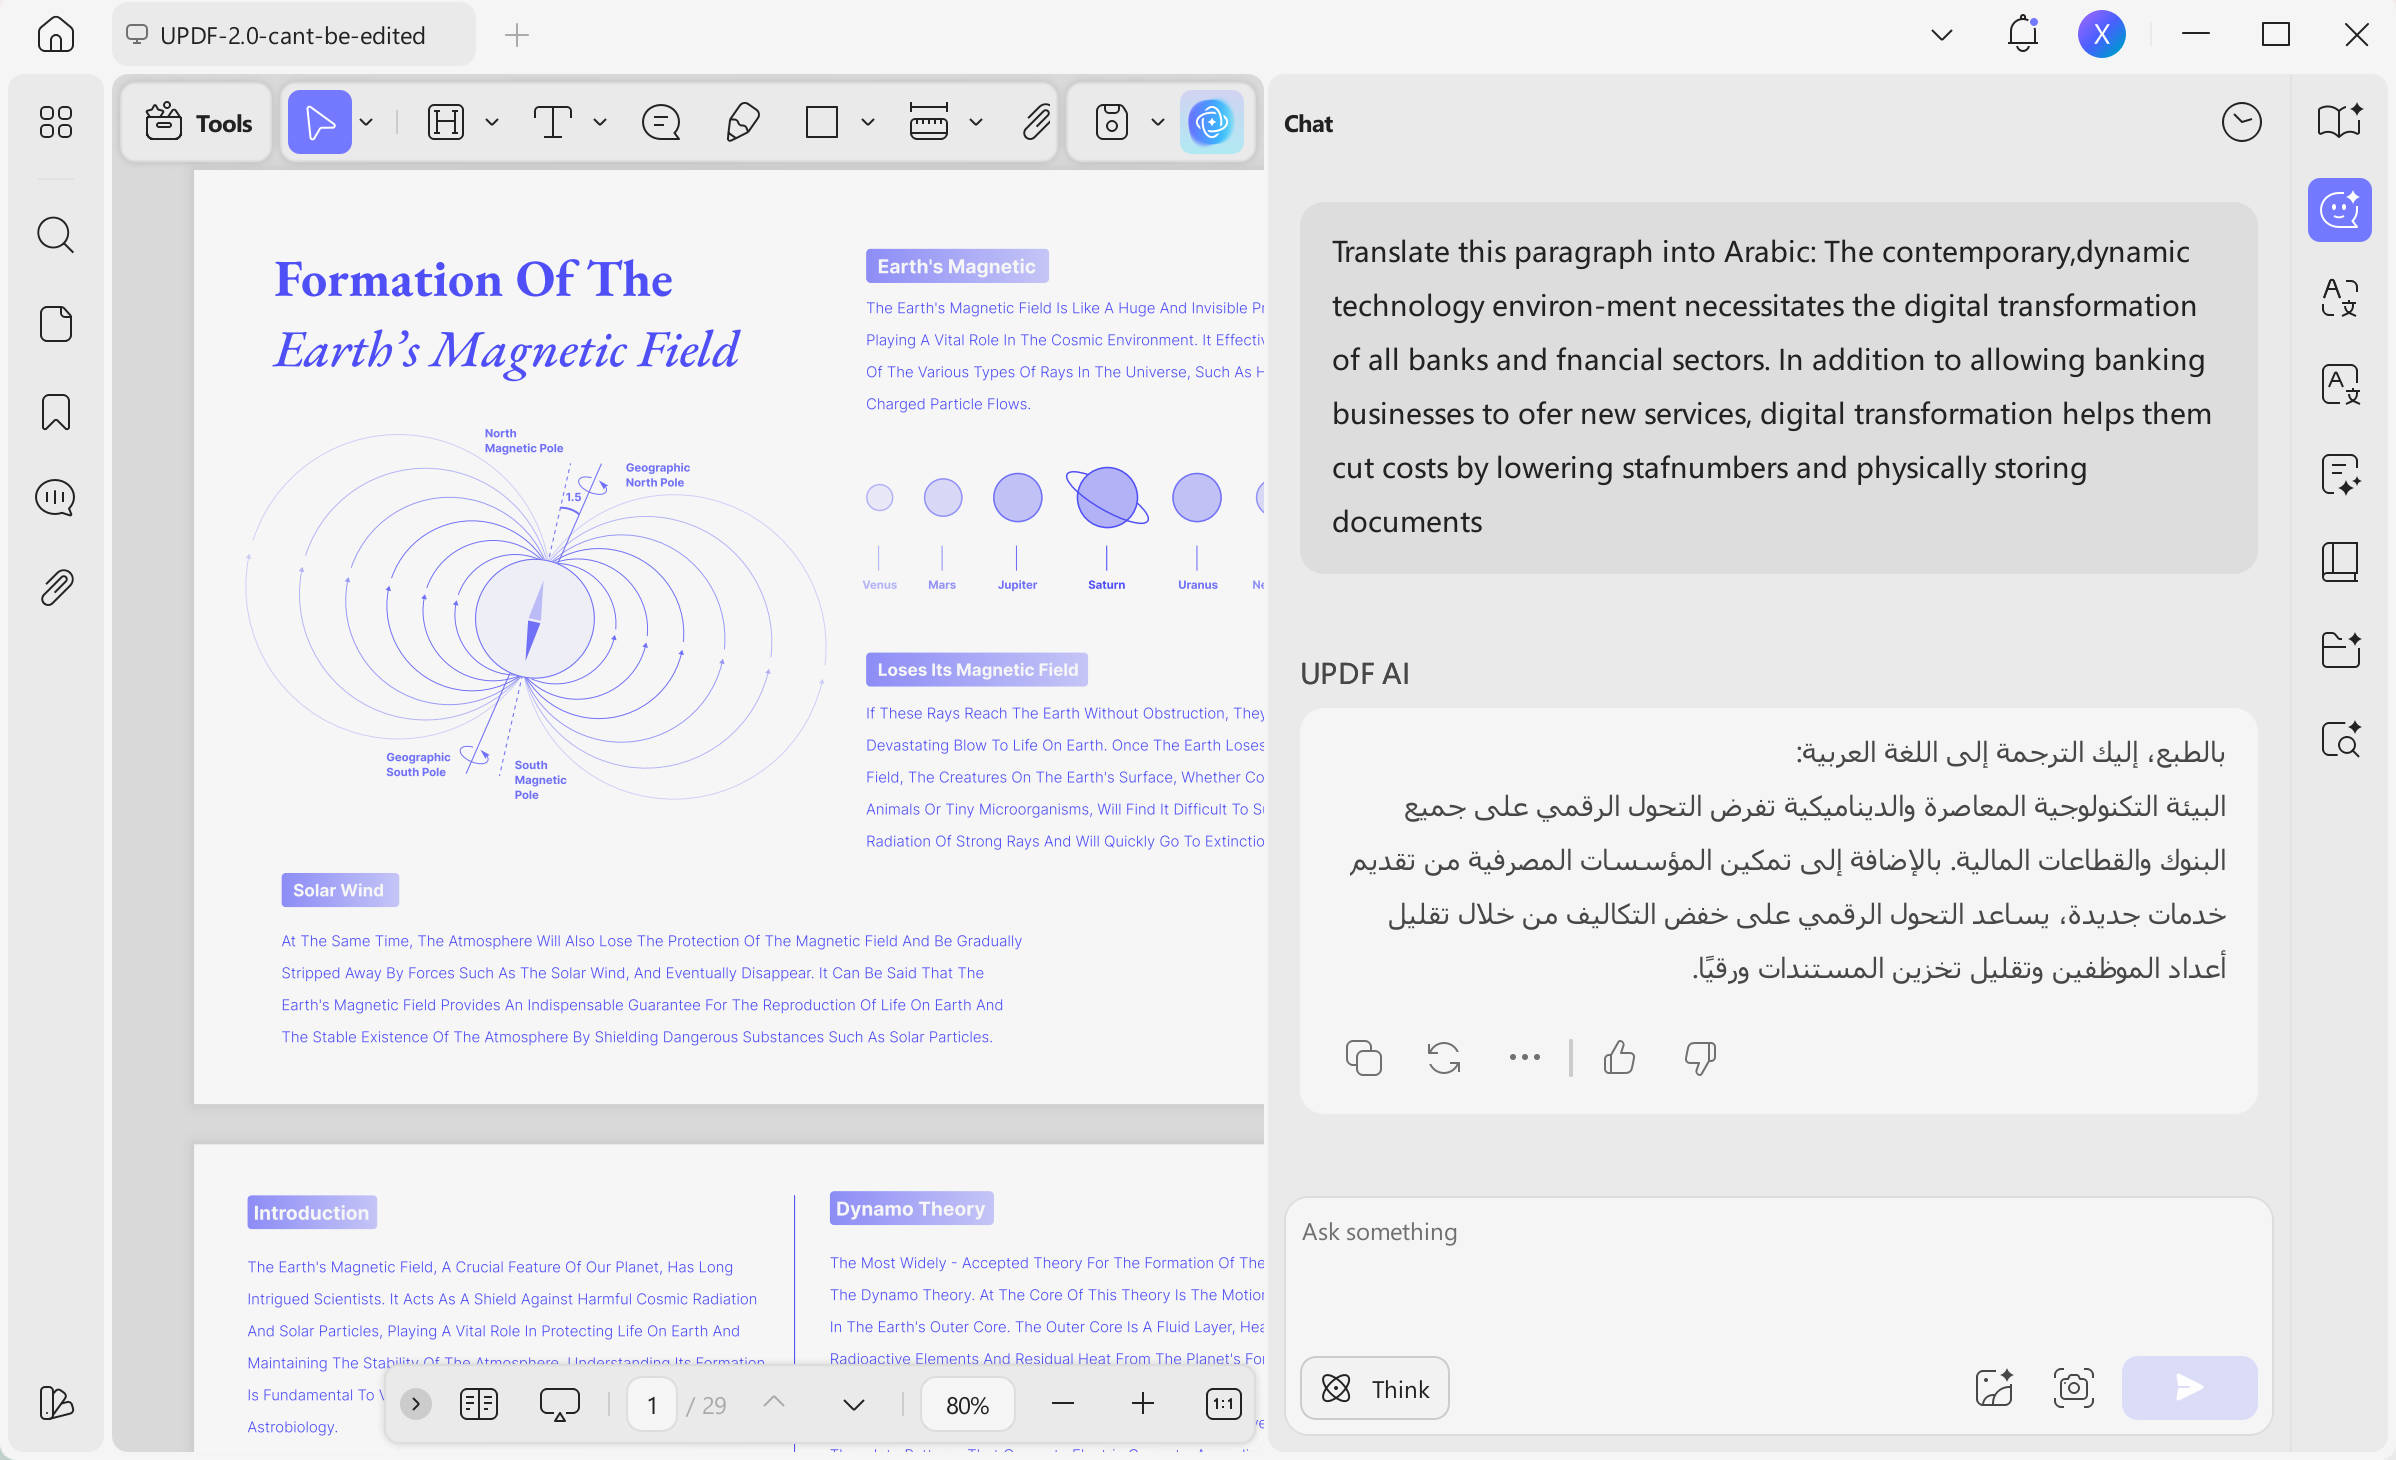Expand the bottom toolbar collapse arrow
Screen dimensions: 2396x1460
coord(416,1404)
